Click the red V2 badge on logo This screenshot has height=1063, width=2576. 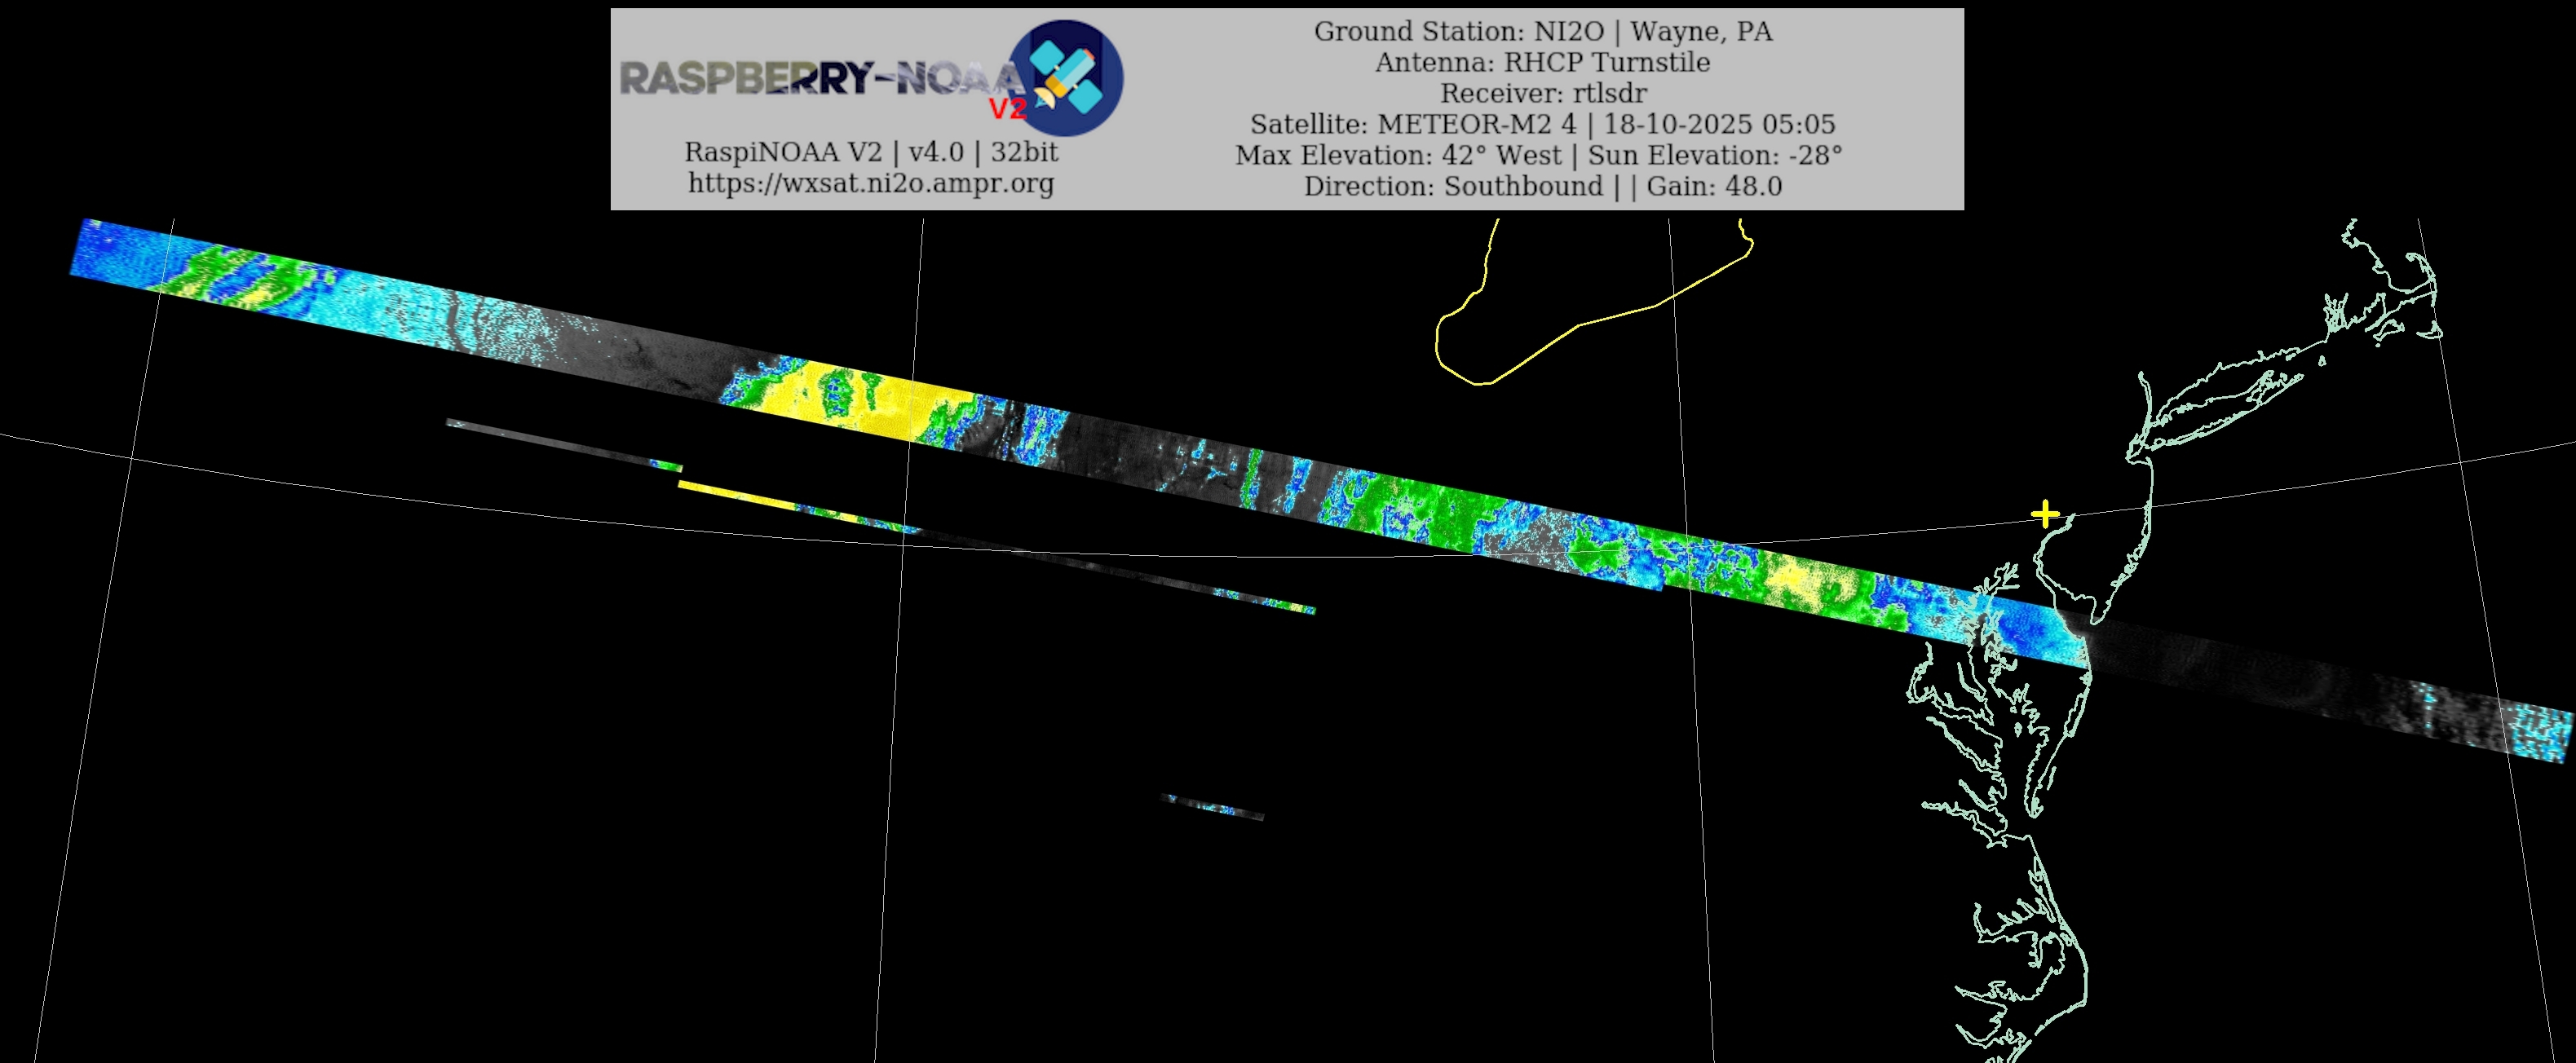tap(1007, 108)
